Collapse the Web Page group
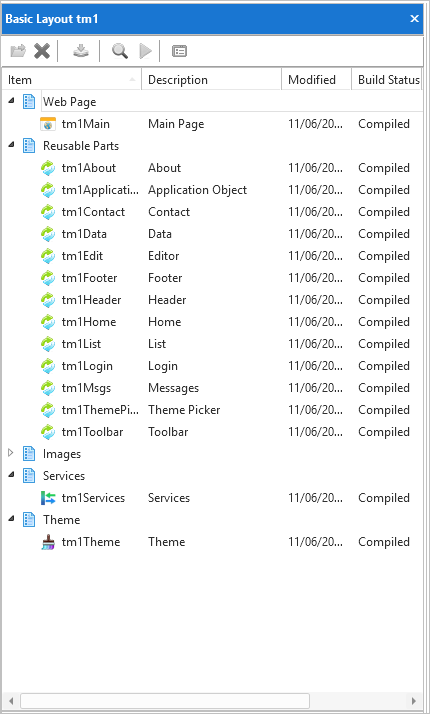The width and height of the screenshot is (430, 714). pos(11,101)
